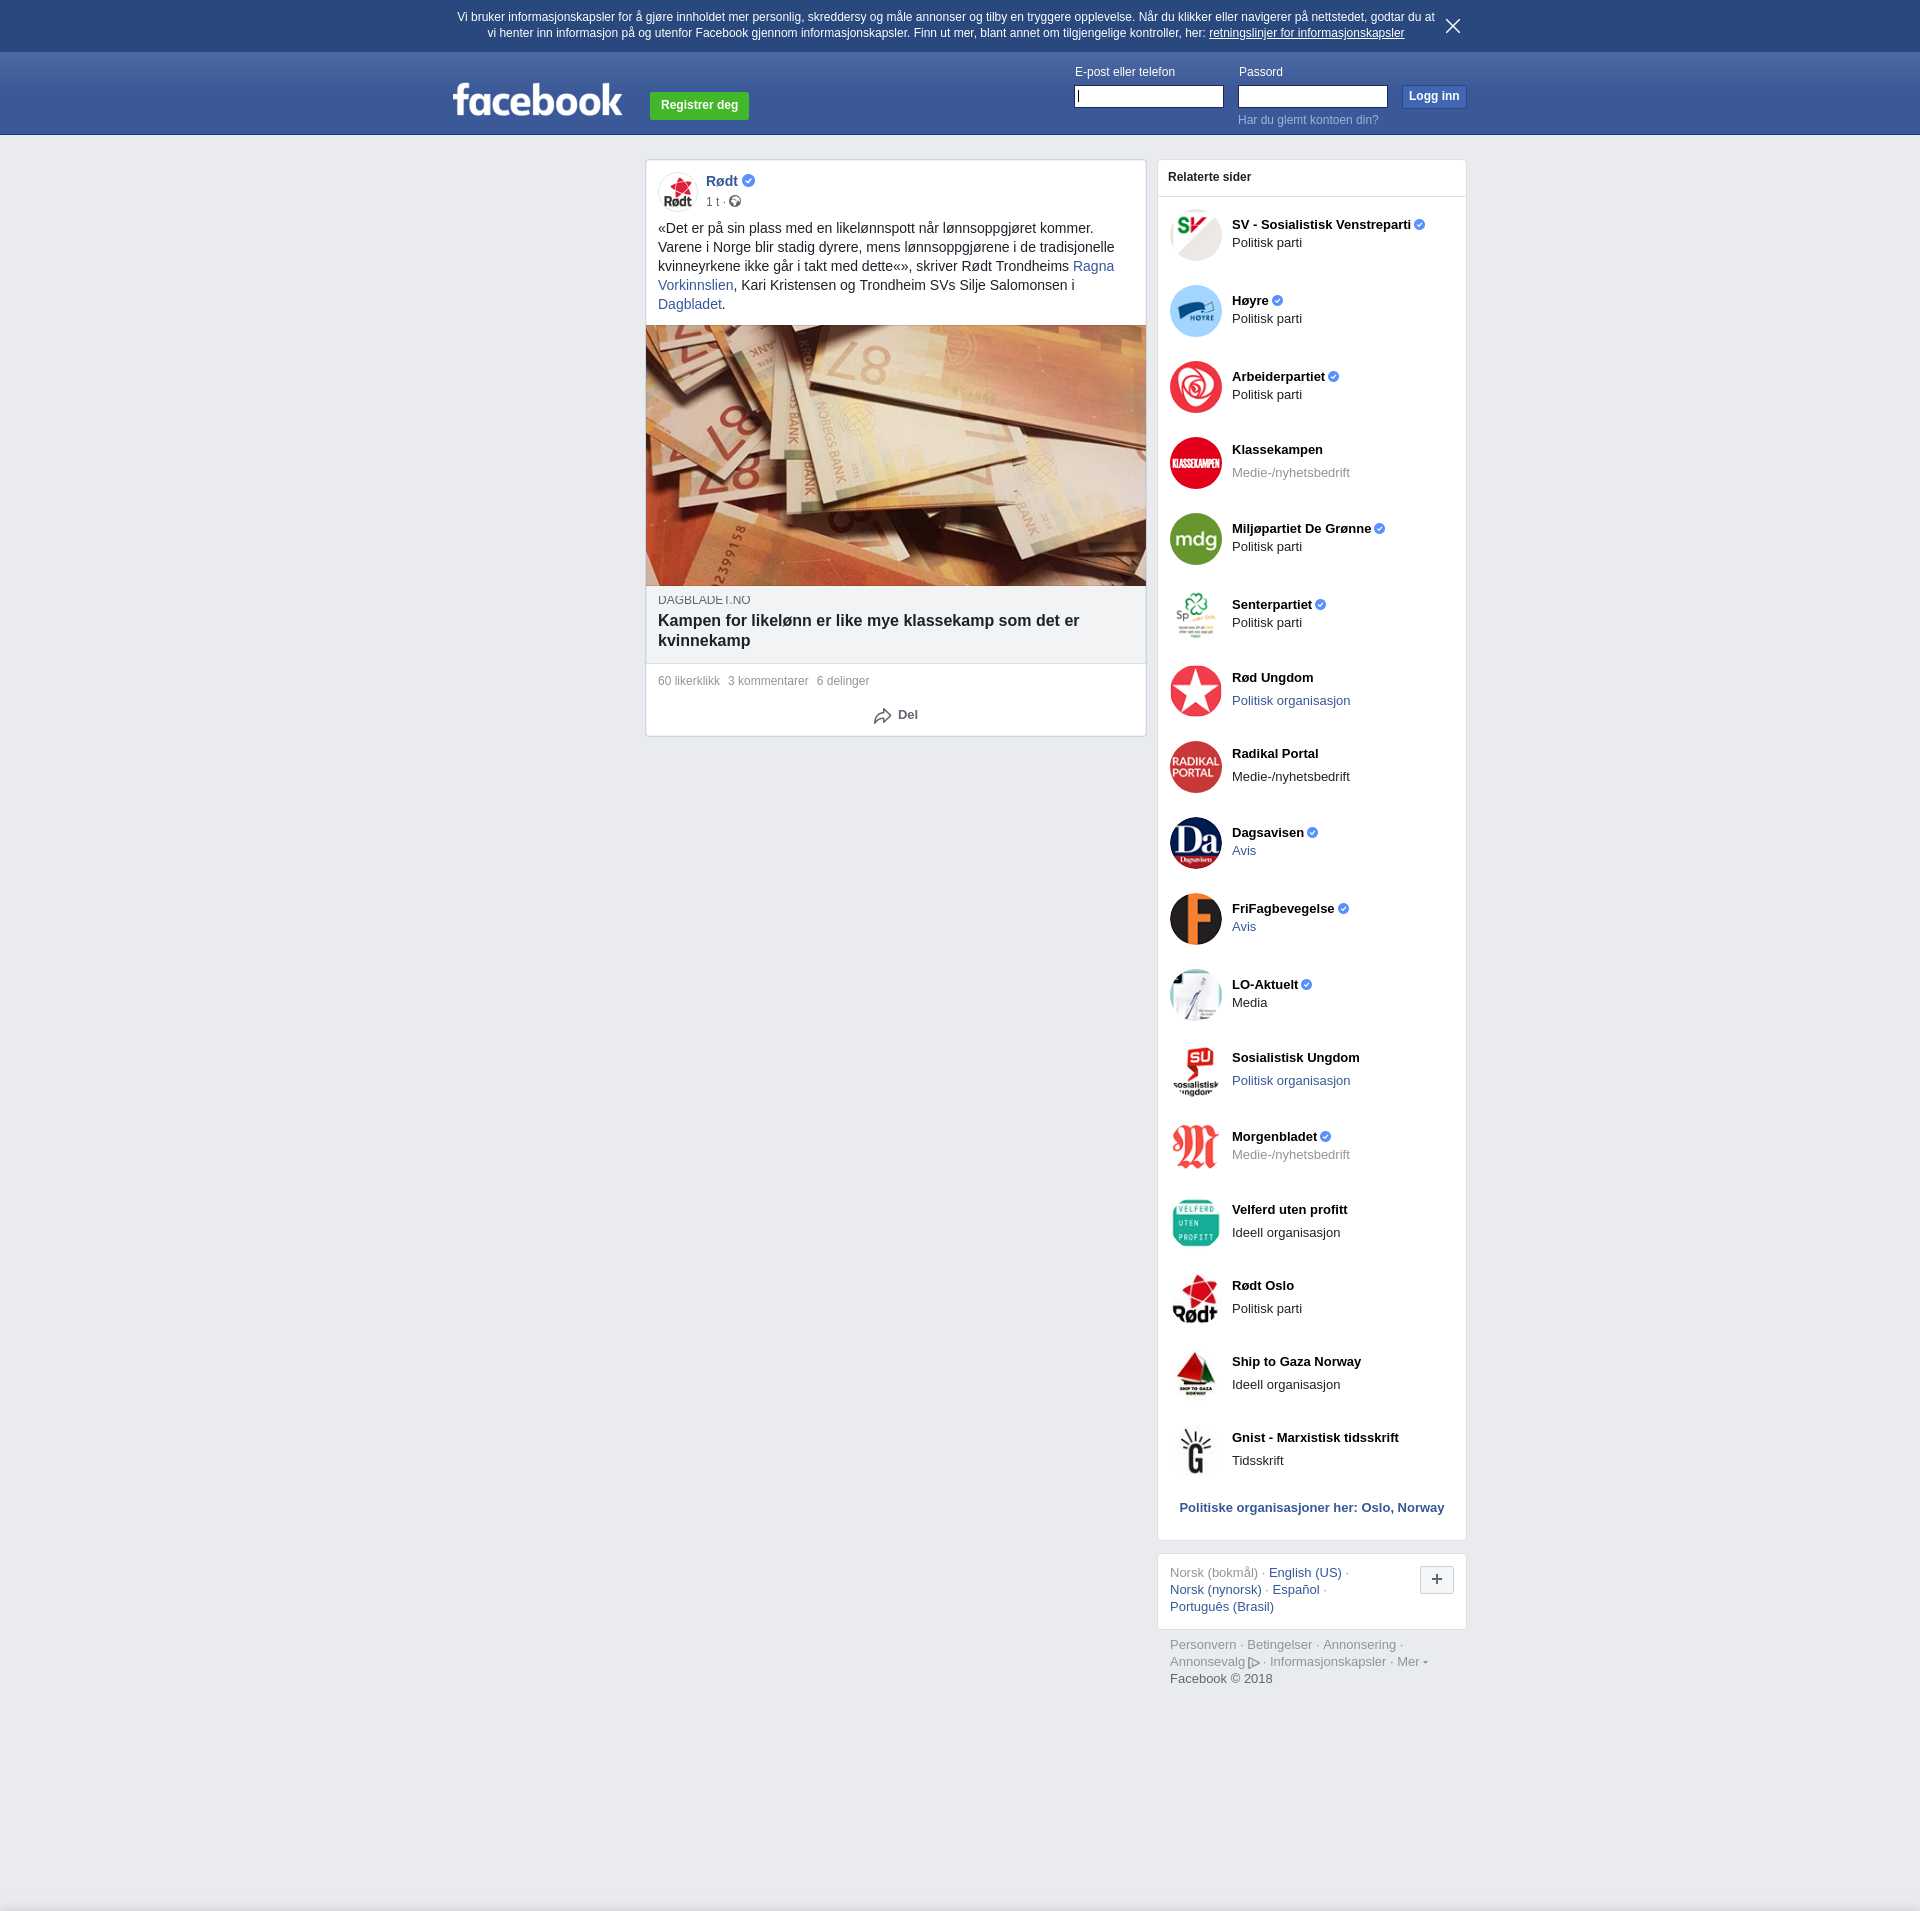Switch language to Norsk (nynorsk)

[x=1216, y=1590]
